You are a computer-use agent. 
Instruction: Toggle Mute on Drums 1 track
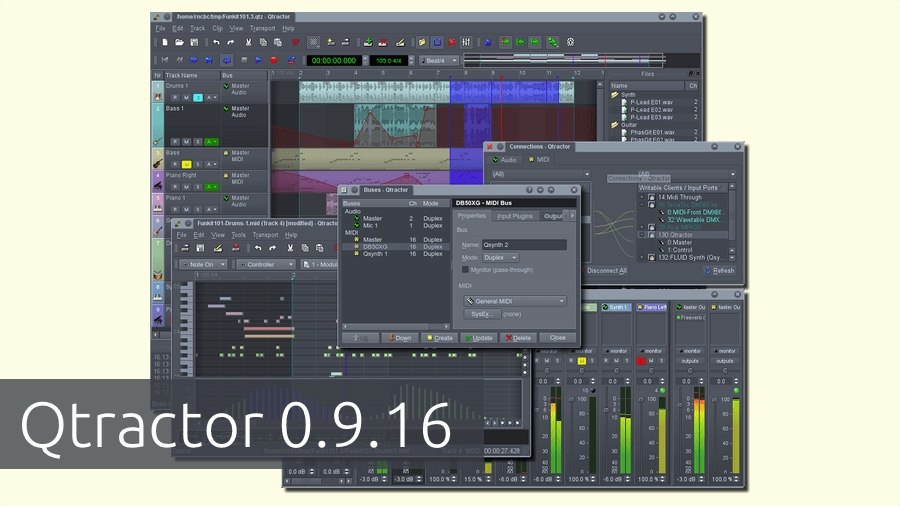[x=187, y=98]
